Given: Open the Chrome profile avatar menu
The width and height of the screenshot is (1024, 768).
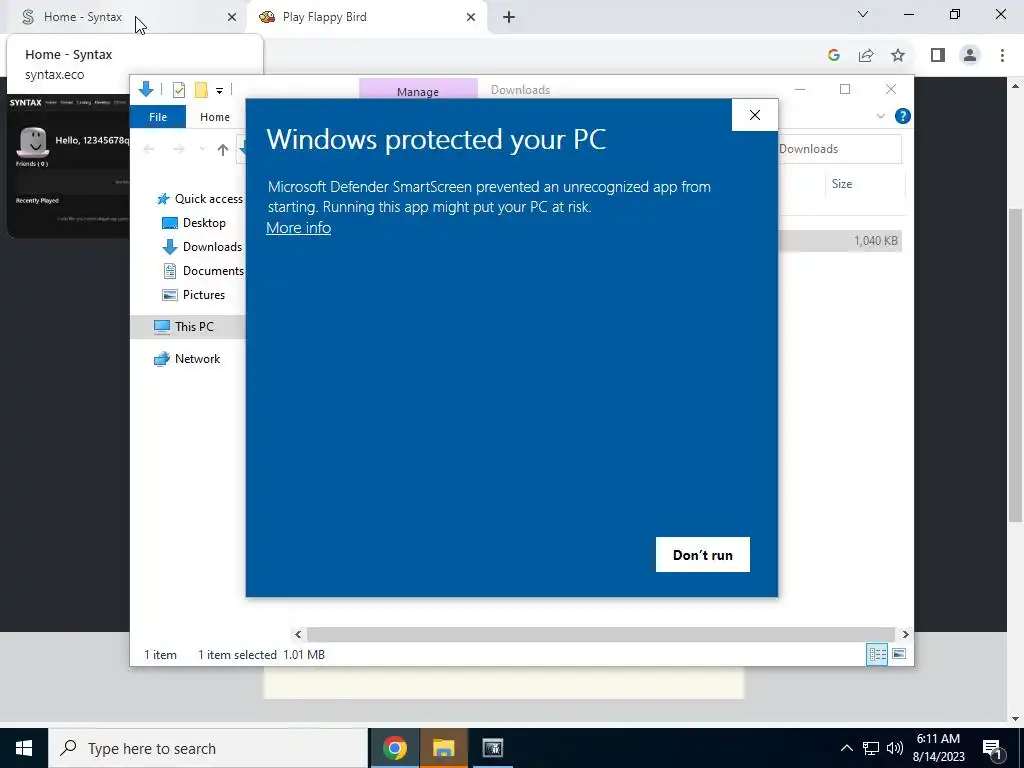Looking at the screenshot, I should pos(970,56).
